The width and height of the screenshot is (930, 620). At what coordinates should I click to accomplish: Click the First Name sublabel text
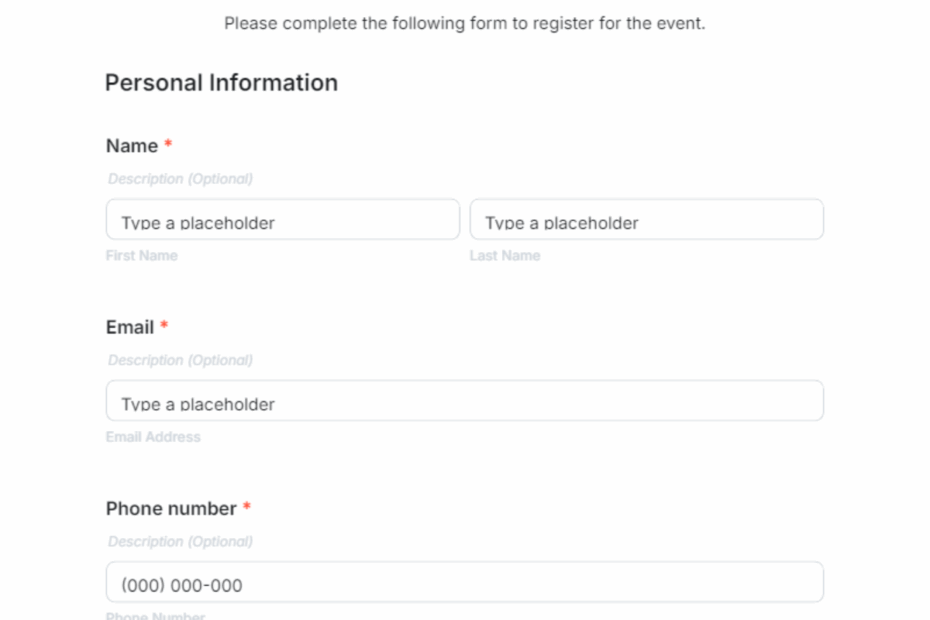(141, 255)
